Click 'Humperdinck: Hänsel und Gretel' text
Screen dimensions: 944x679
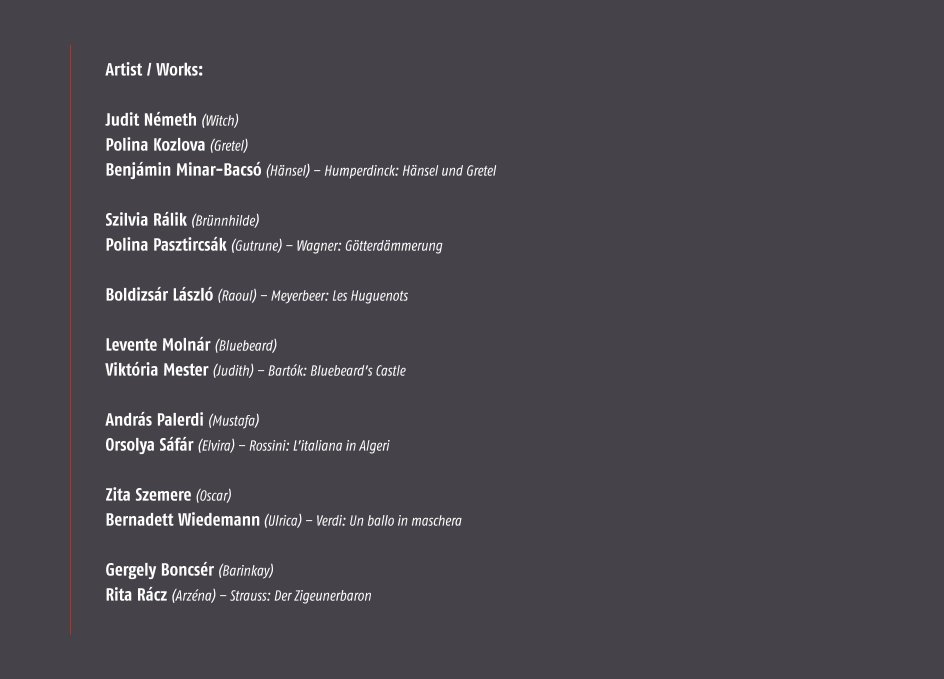tap(410, 171)
